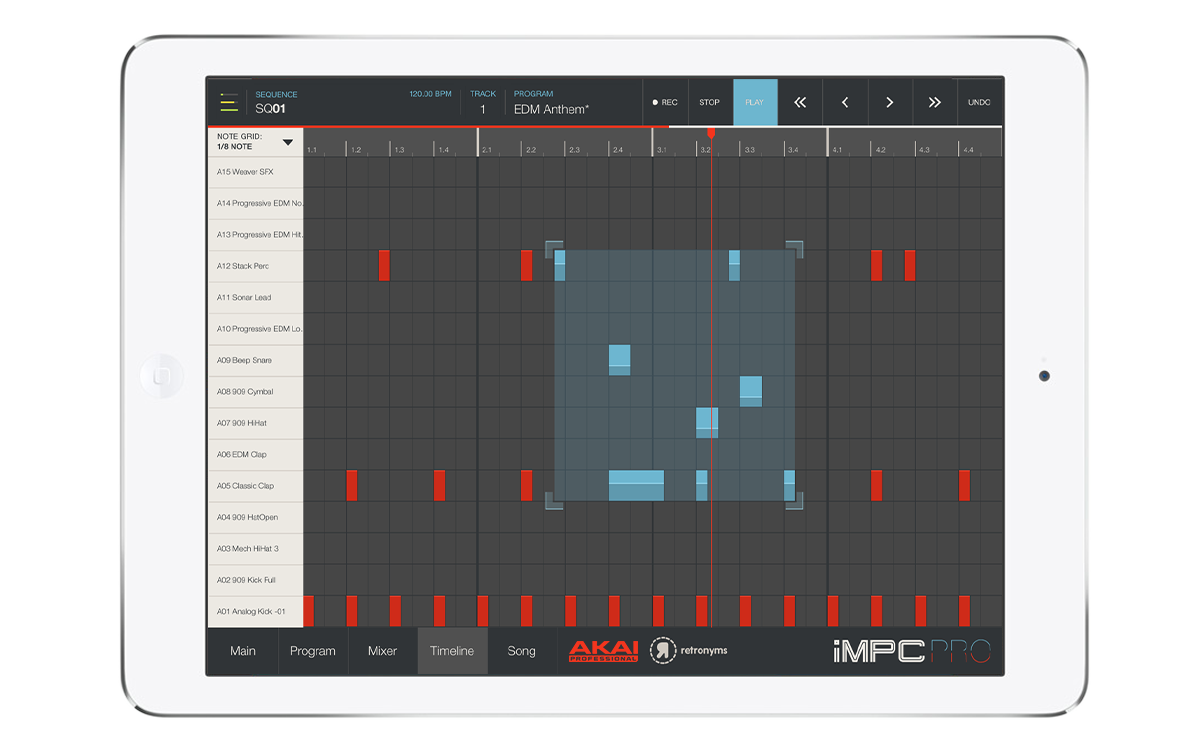Step forward with the single right arrow
The width and height of the screenshot is (1200, 750).
(x=889, y=102)
